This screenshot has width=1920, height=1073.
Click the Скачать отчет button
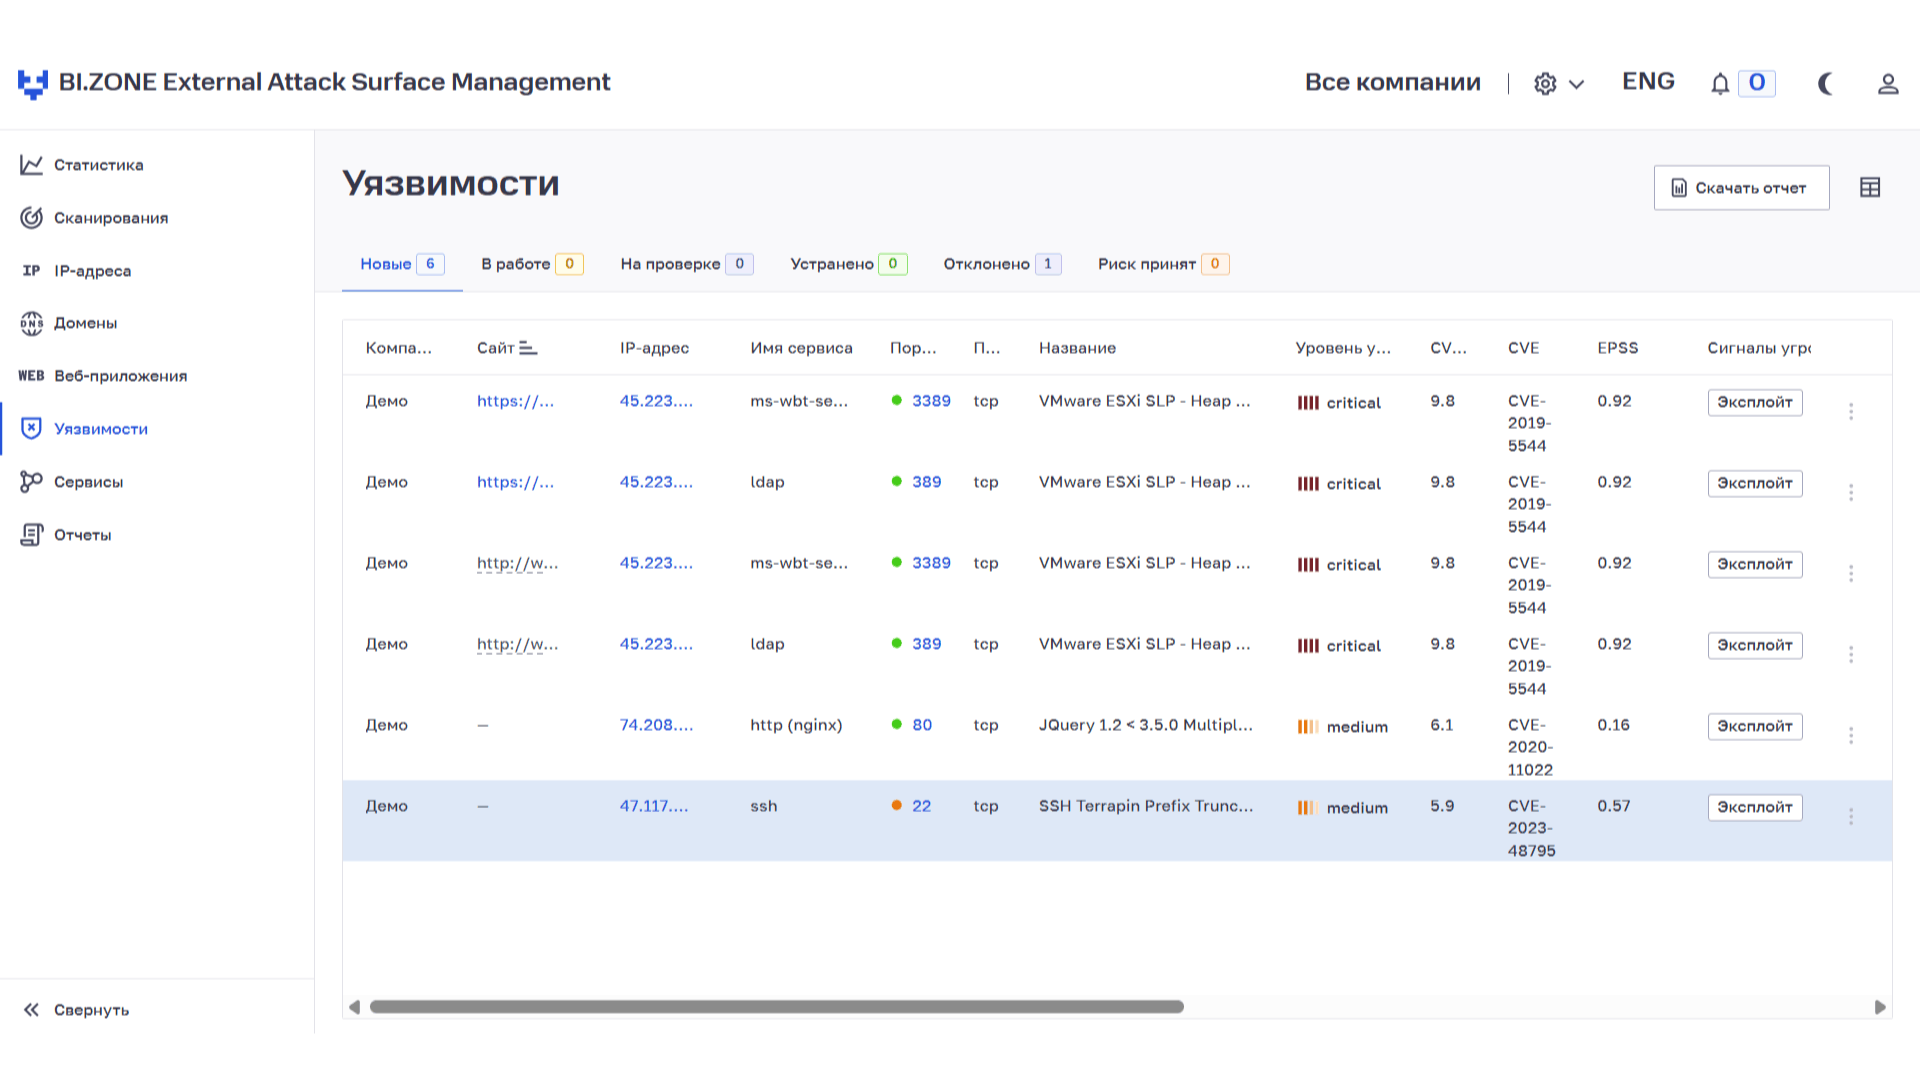[1741, 187]
